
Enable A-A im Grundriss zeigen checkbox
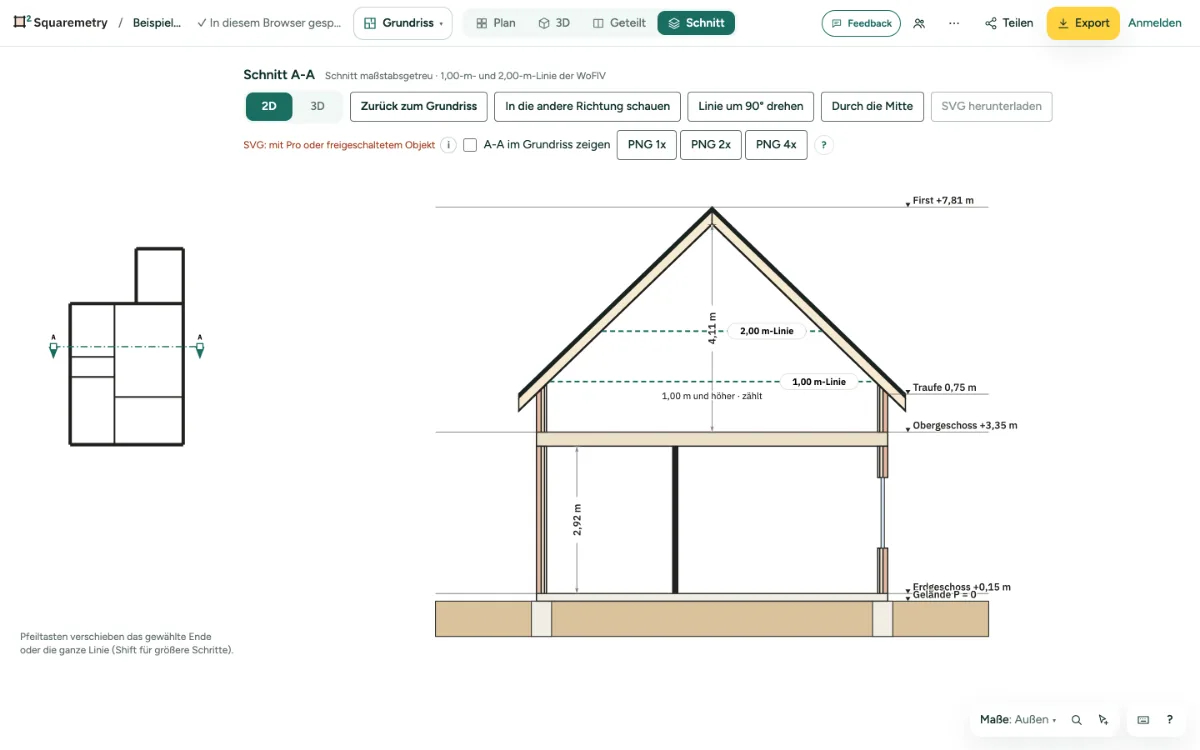pyautogui.click(x=470, y=145)
